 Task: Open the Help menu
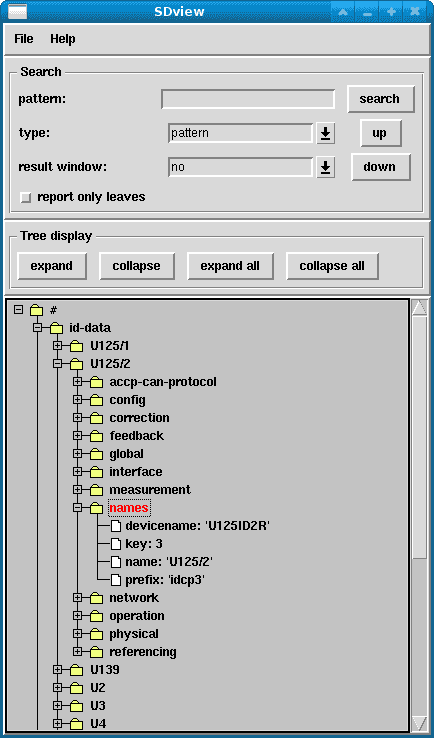click(x=63, y=39)
